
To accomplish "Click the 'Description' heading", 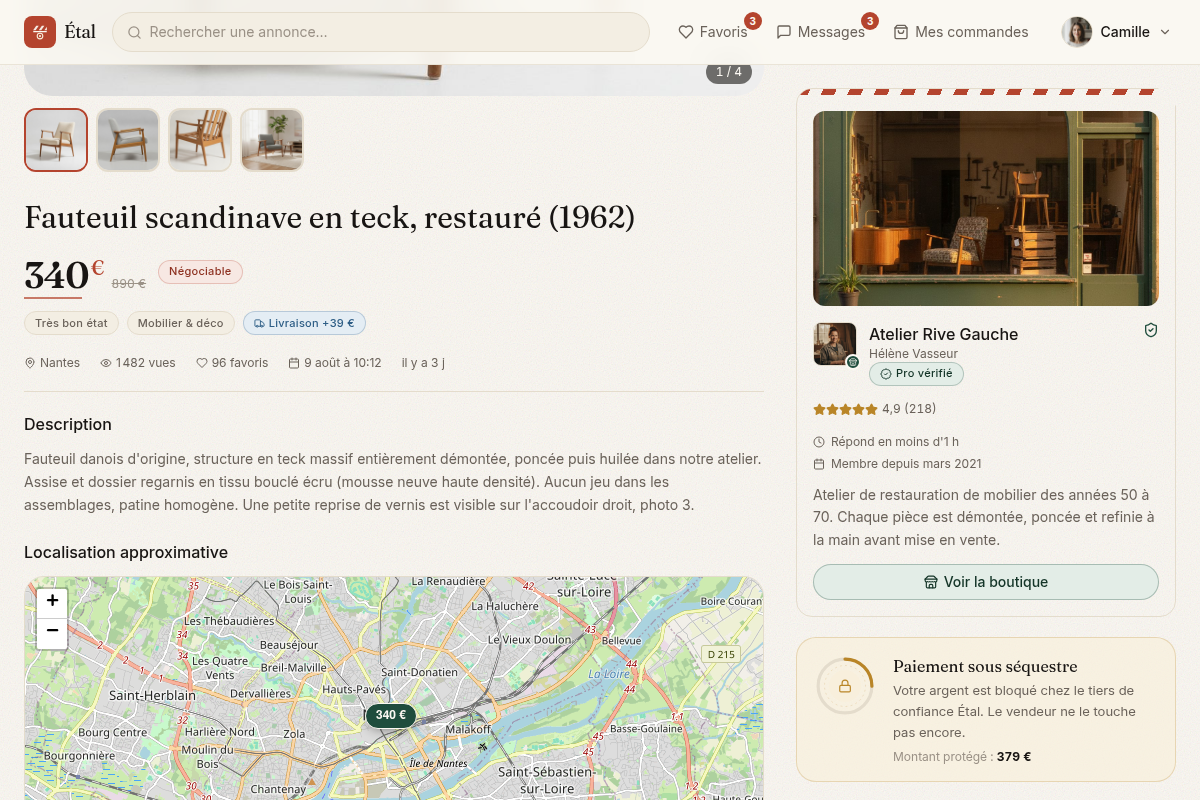I will tap(68, 424).
